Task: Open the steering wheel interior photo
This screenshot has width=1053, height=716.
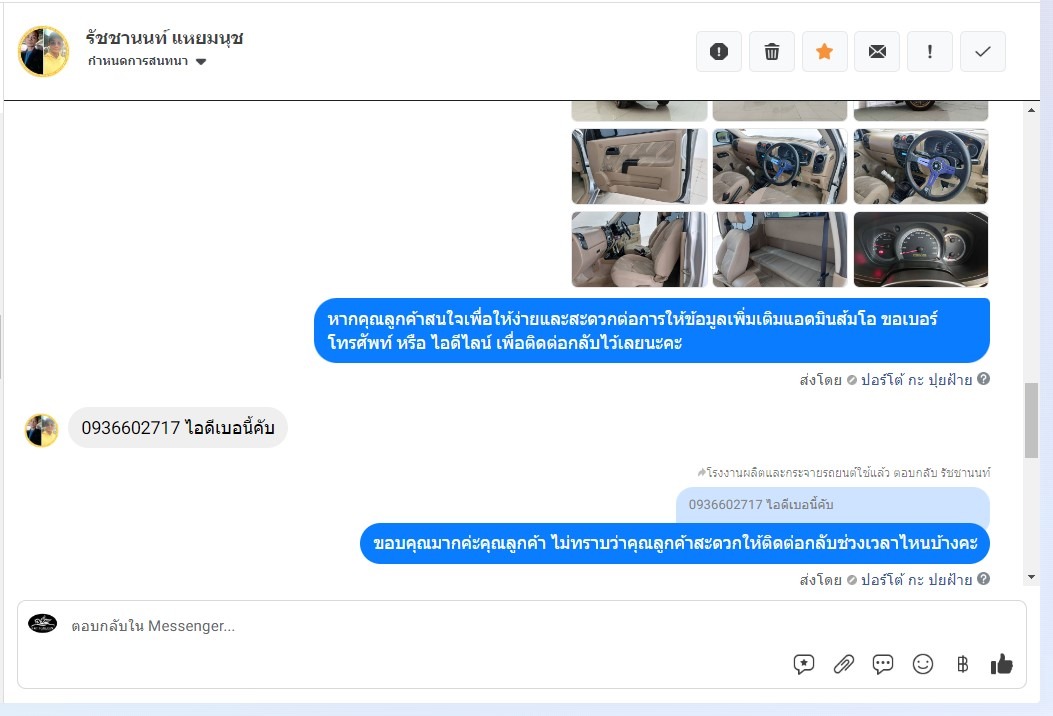Action: (x=921, y=167)
